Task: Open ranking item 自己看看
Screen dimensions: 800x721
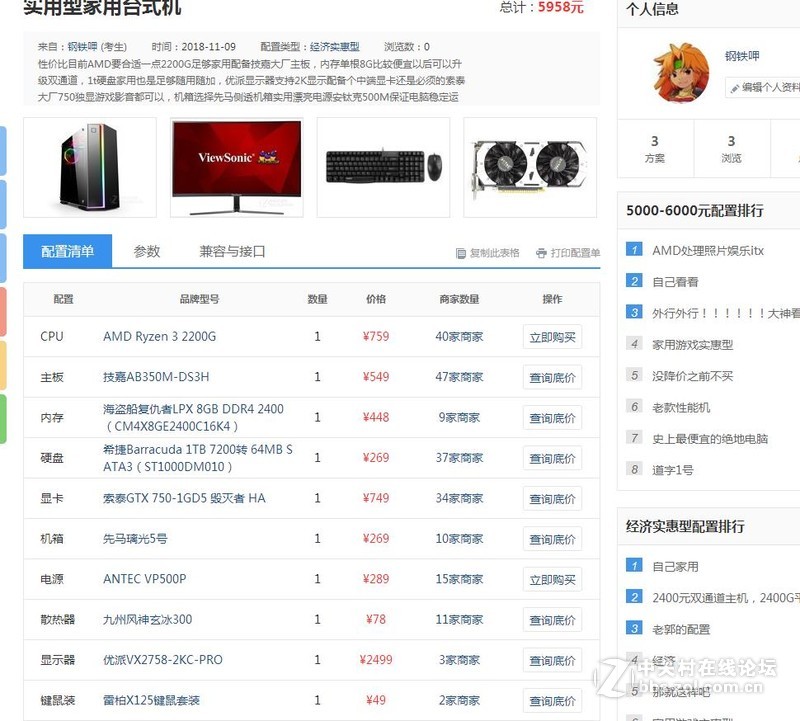Action: 675,282
